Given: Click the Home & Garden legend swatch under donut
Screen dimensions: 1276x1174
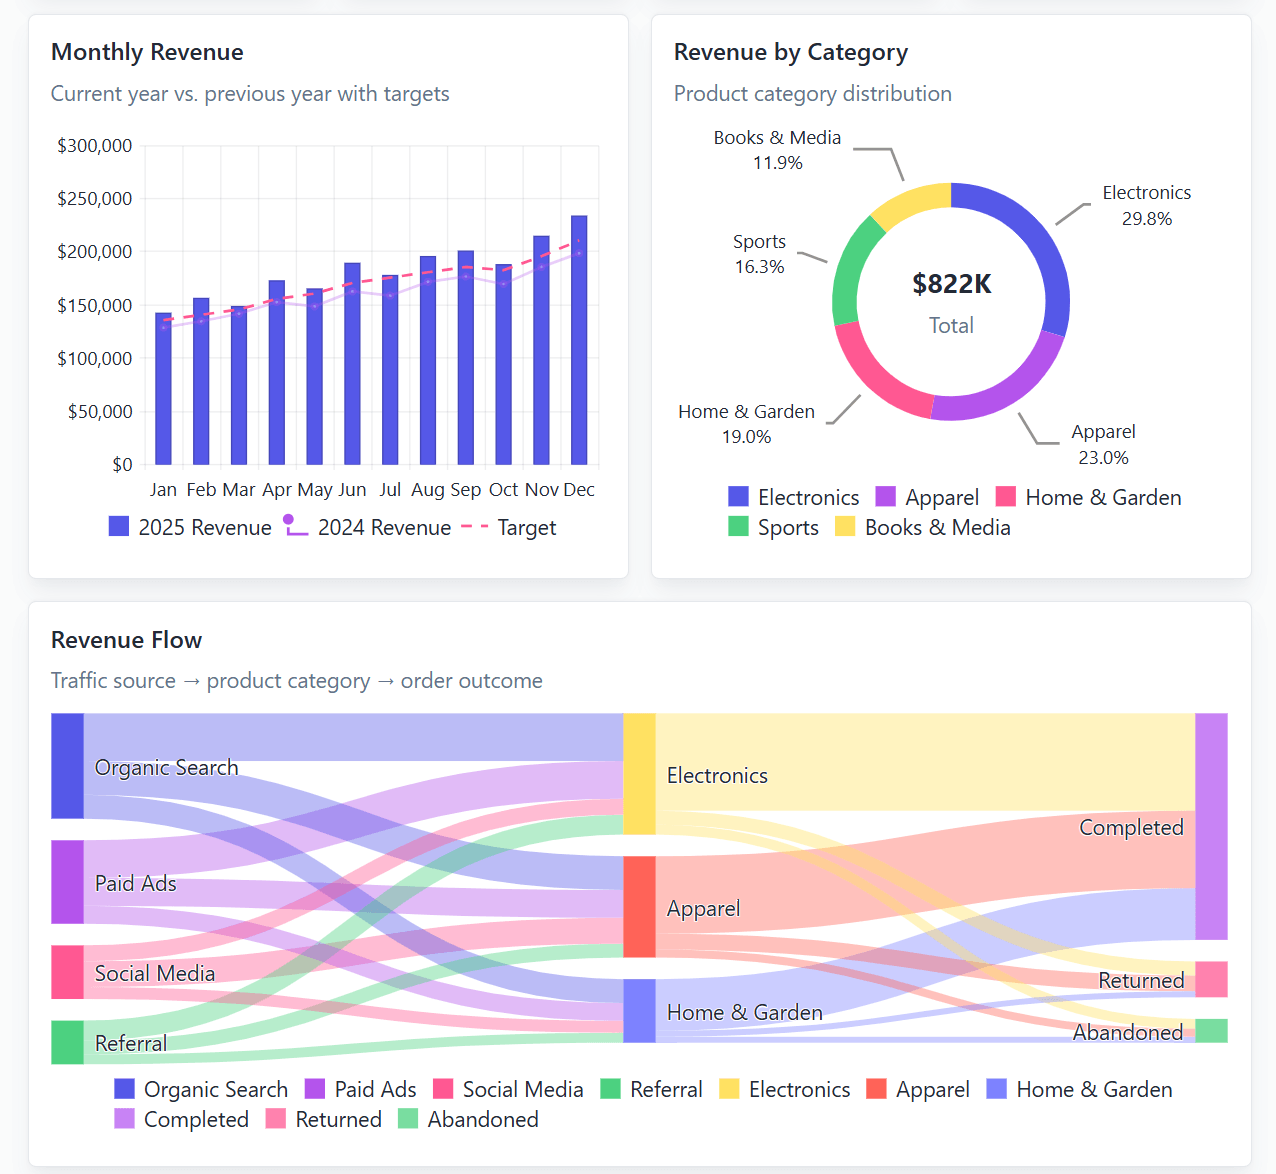Looking at the screenshot, I should point(1006,497).
